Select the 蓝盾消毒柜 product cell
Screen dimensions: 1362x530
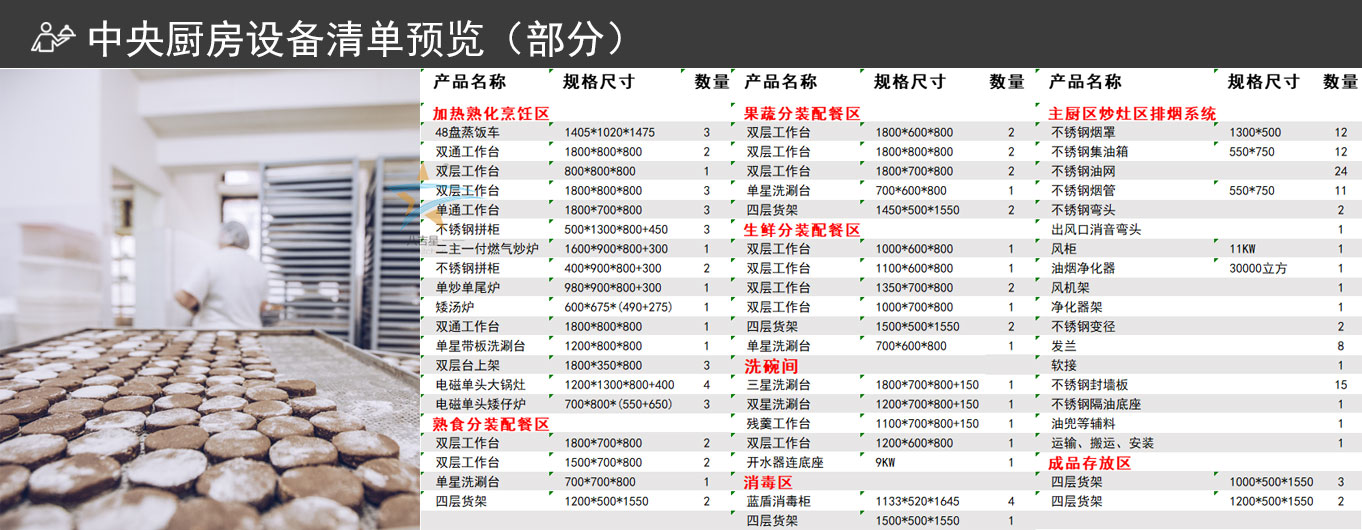point(778,501)
